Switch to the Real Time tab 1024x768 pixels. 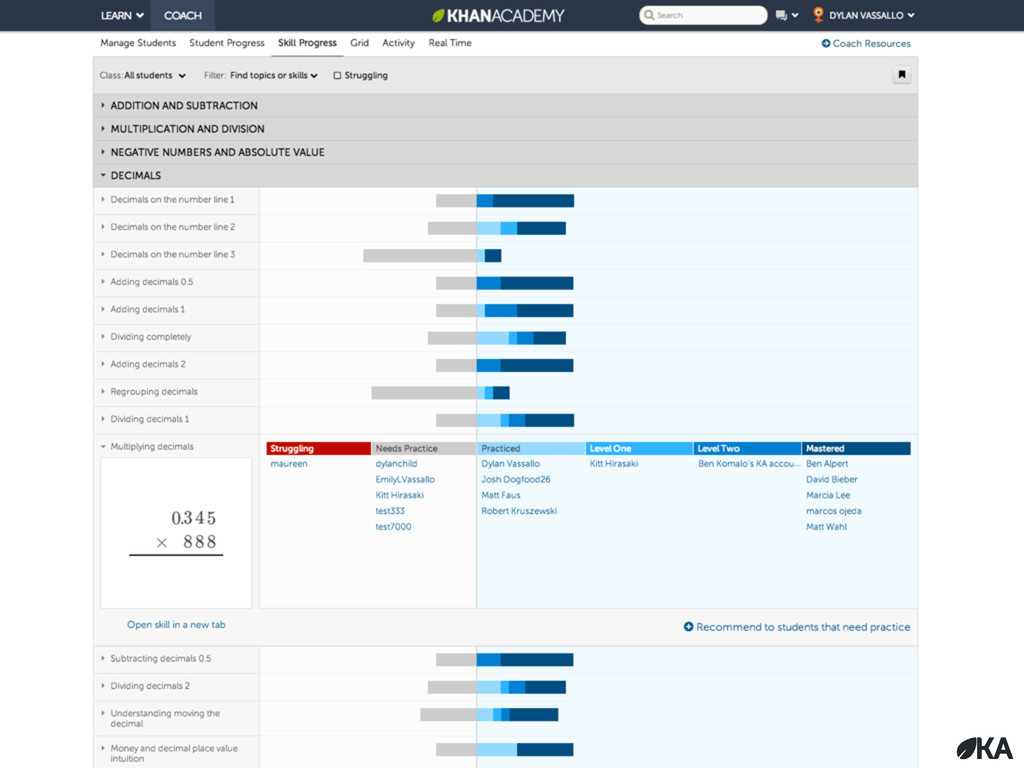click(449, 43)
